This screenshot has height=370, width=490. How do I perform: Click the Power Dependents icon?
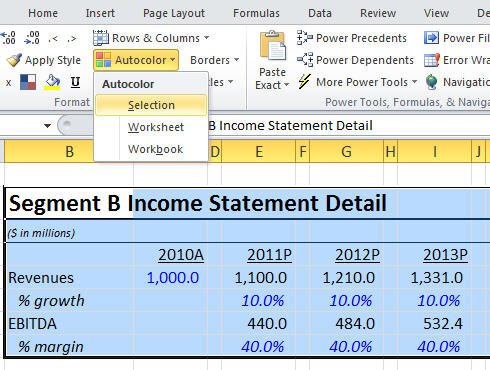click(x=305, y=60)
